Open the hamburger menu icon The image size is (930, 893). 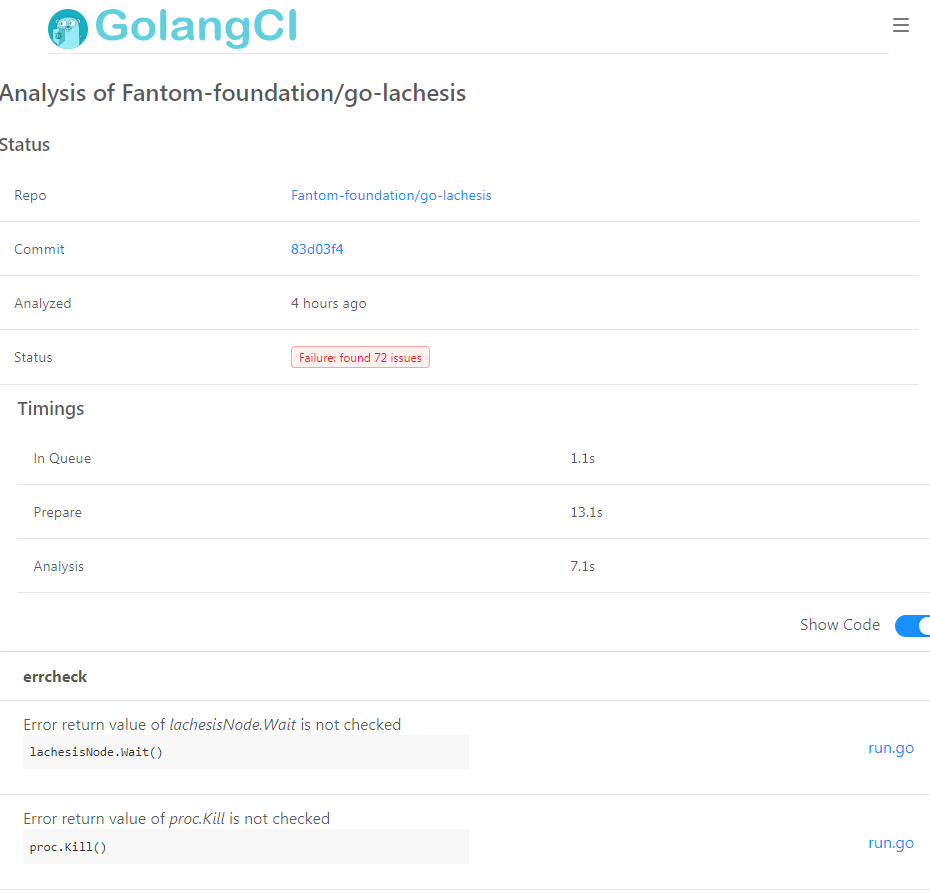(x=900, y=25)
